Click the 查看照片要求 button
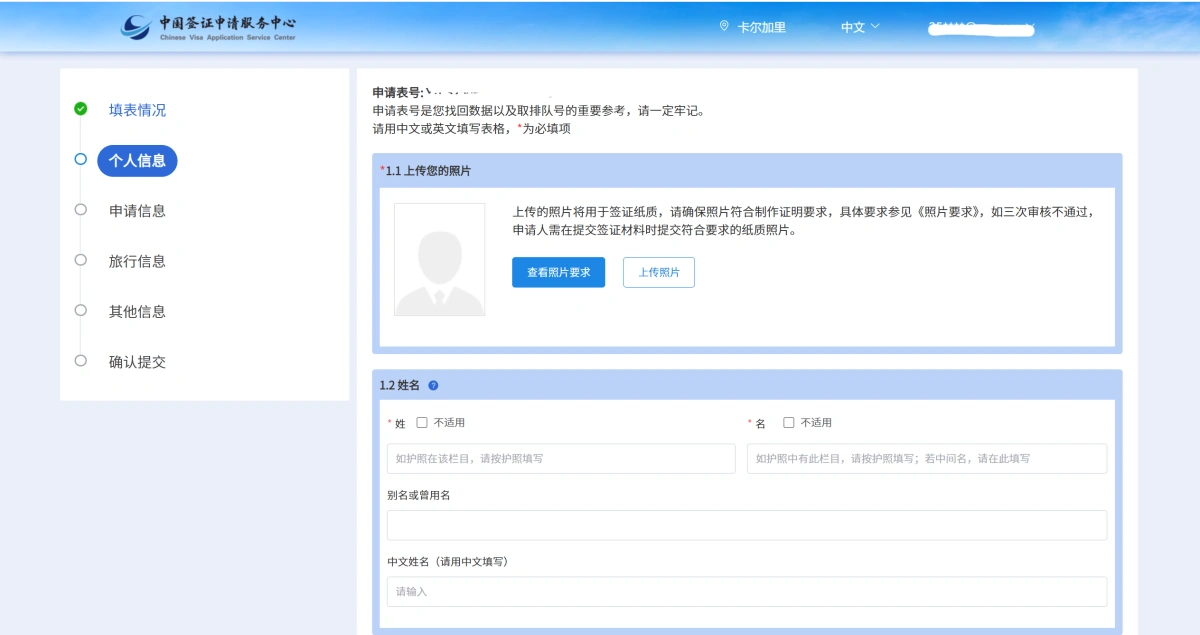This screenshot has height=635, width=1200. [558, 272]
